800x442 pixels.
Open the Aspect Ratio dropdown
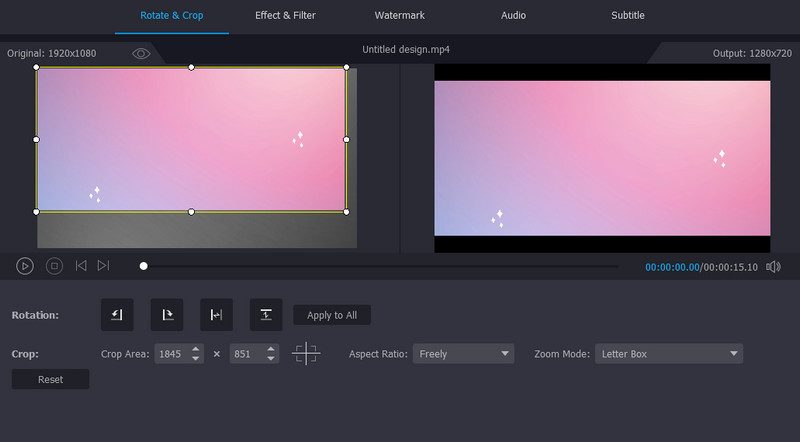[x=463, y=354]
